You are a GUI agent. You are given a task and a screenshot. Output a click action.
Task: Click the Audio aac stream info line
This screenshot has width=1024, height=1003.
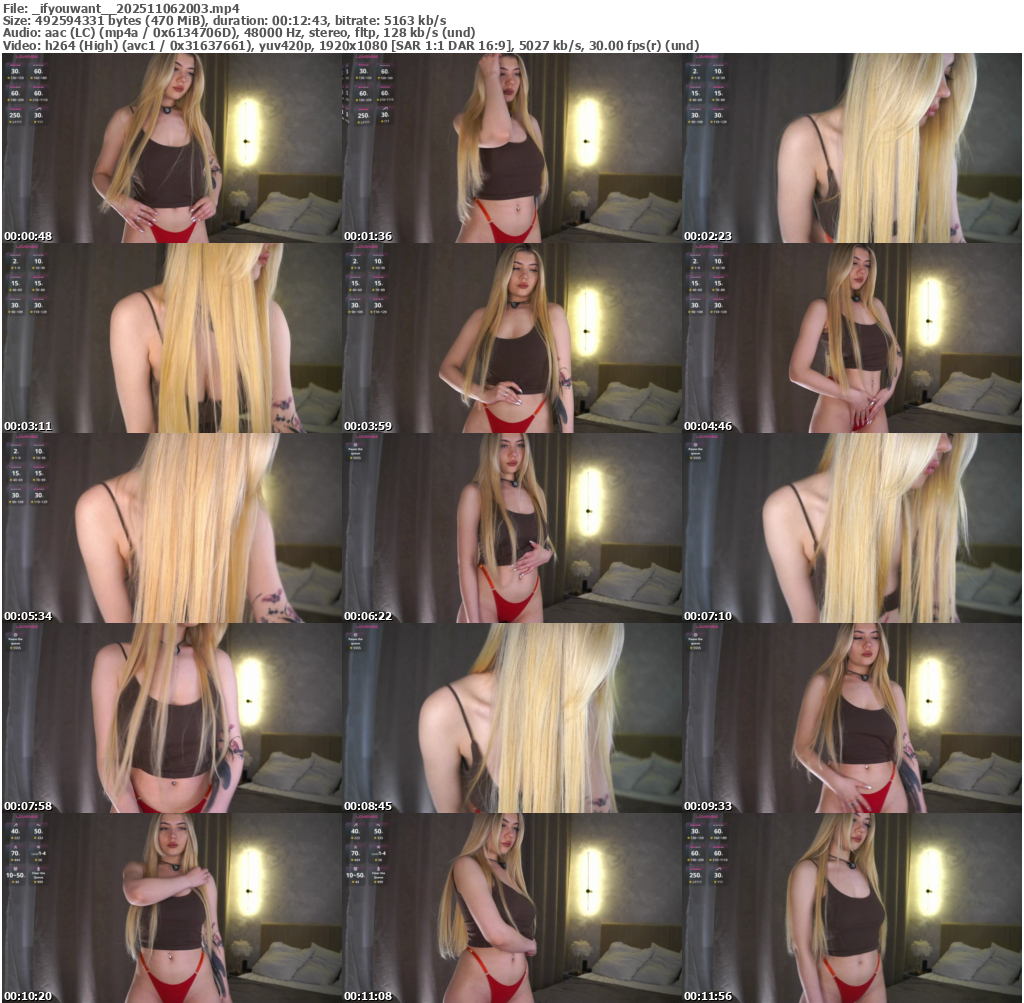(x=239, y=33)
